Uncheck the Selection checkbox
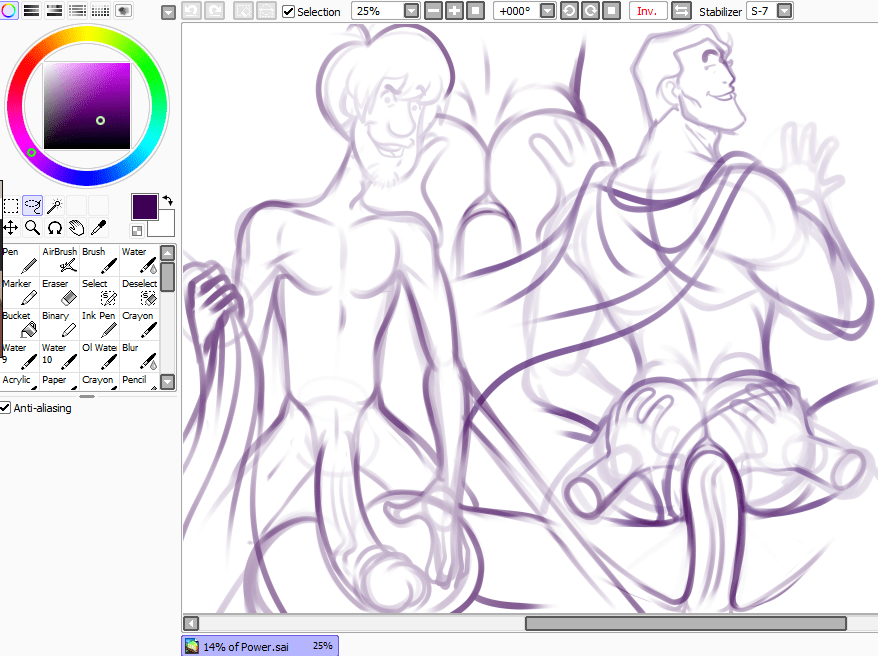 [289, 12]
